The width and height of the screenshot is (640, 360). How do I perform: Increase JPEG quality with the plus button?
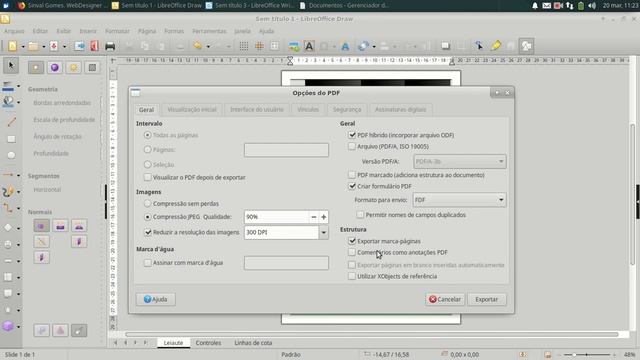click(x=324, y=217)
